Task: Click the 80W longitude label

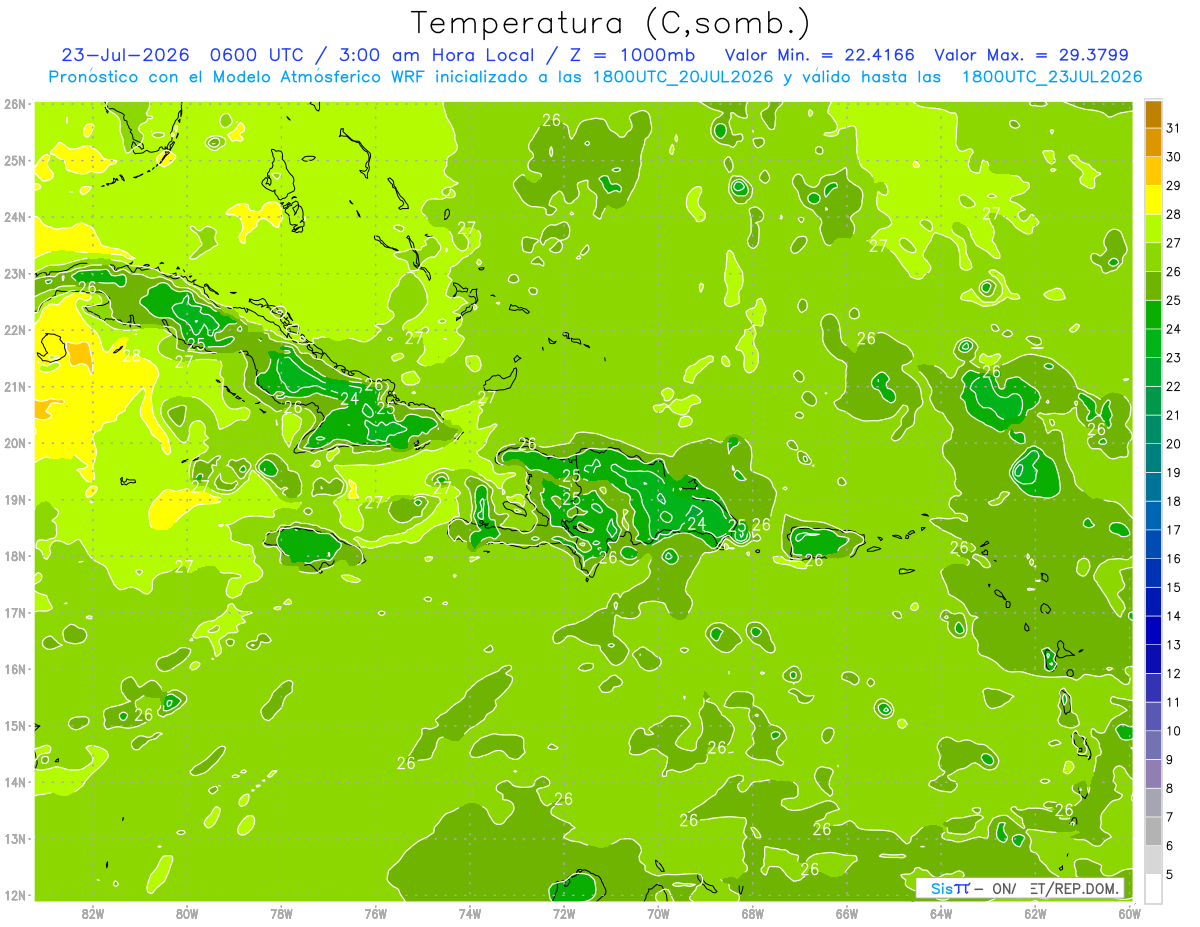Action: click(x=186, y=913)
